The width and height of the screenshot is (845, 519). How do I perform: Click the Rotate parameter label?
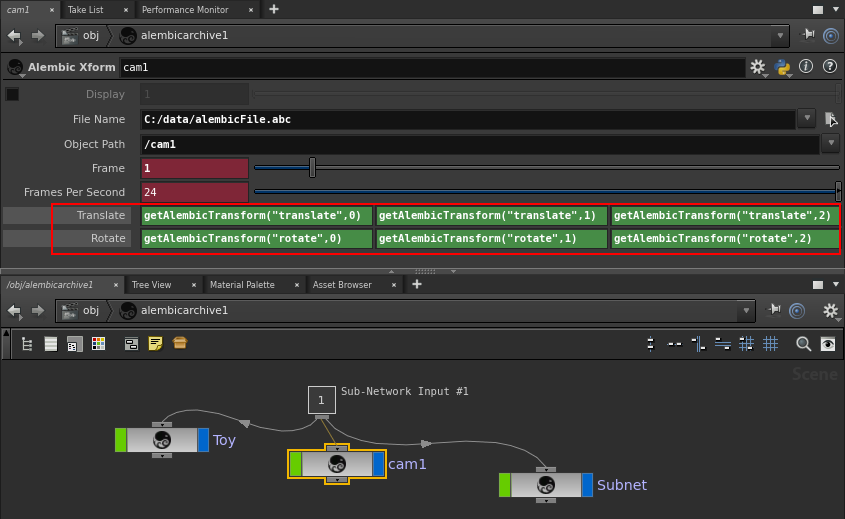(x=108, y=238)
